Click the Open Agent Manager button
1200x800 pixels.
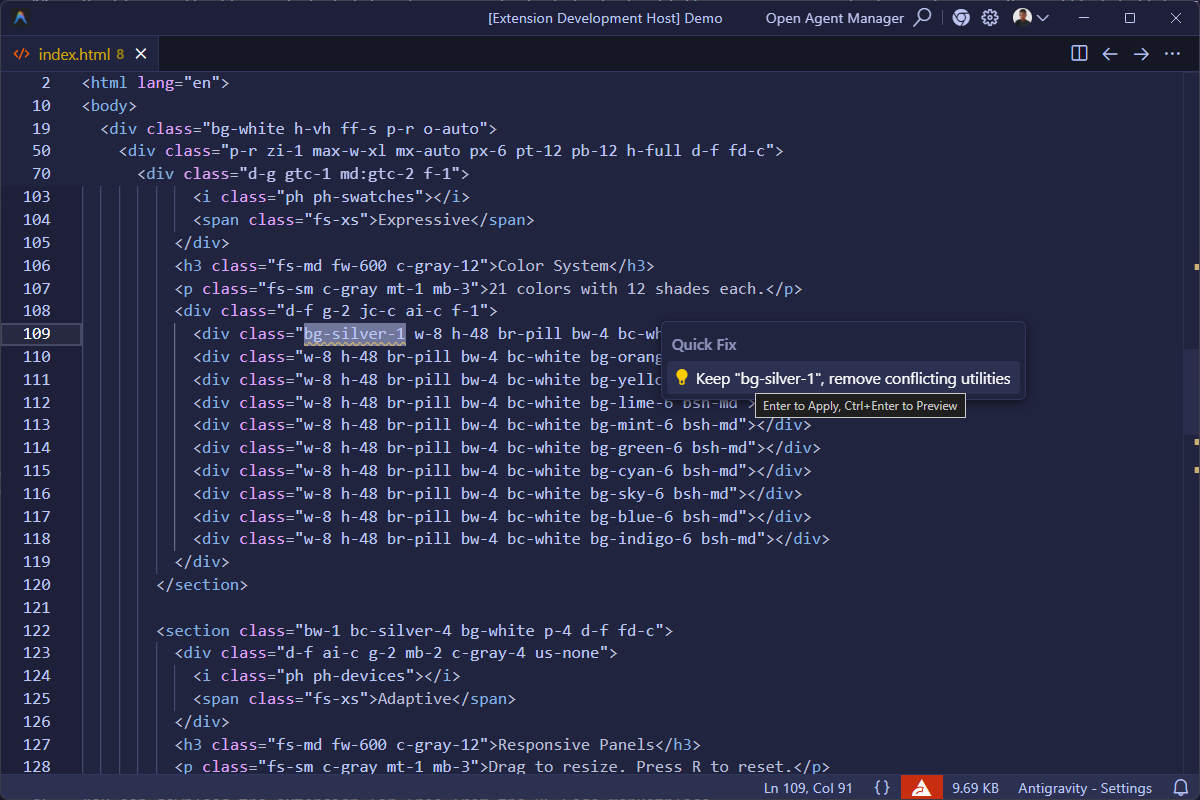pos(834,18)
